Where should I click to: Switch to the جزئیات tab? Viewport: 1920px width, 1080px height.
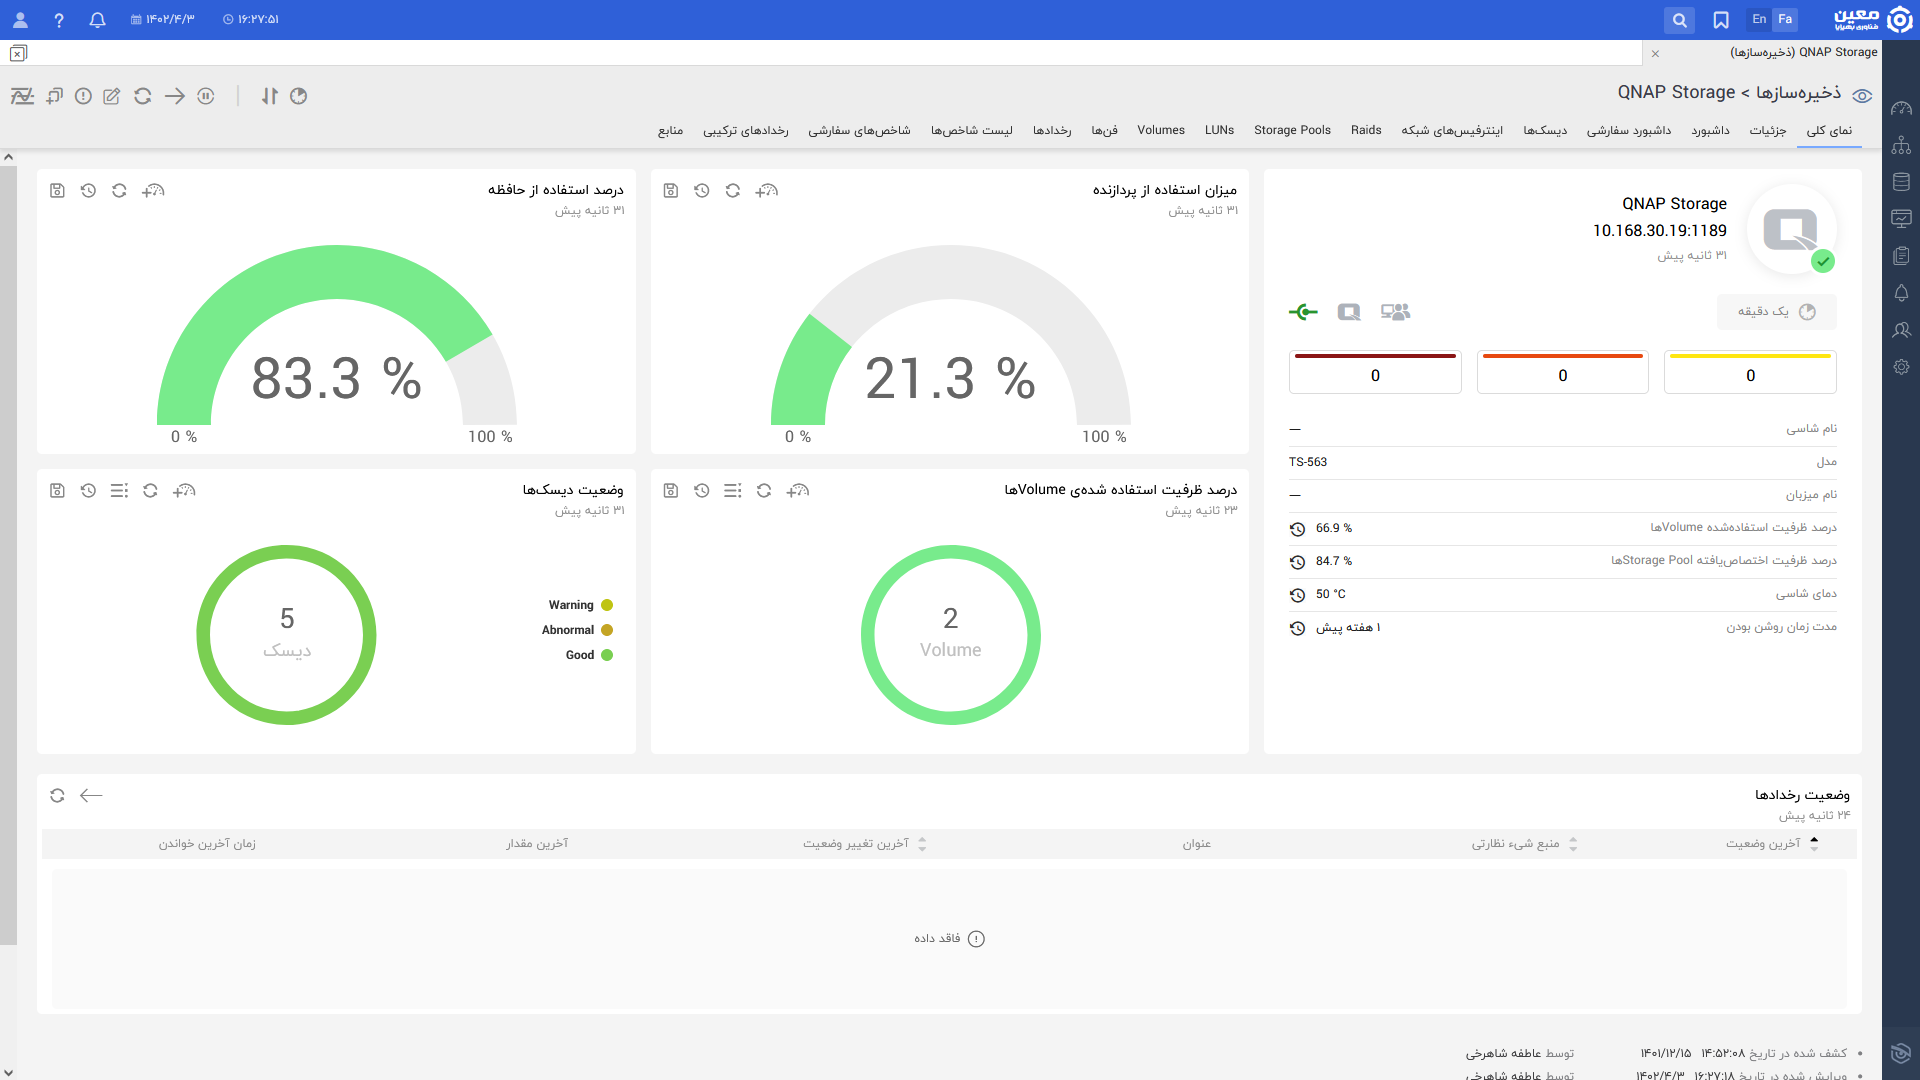tap(1768, 130)
